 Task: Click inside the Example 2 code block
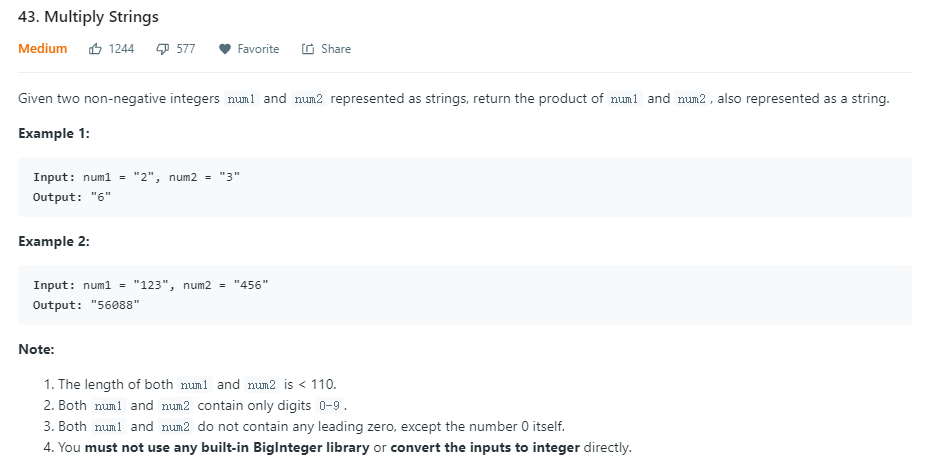(x=464, y=295)
